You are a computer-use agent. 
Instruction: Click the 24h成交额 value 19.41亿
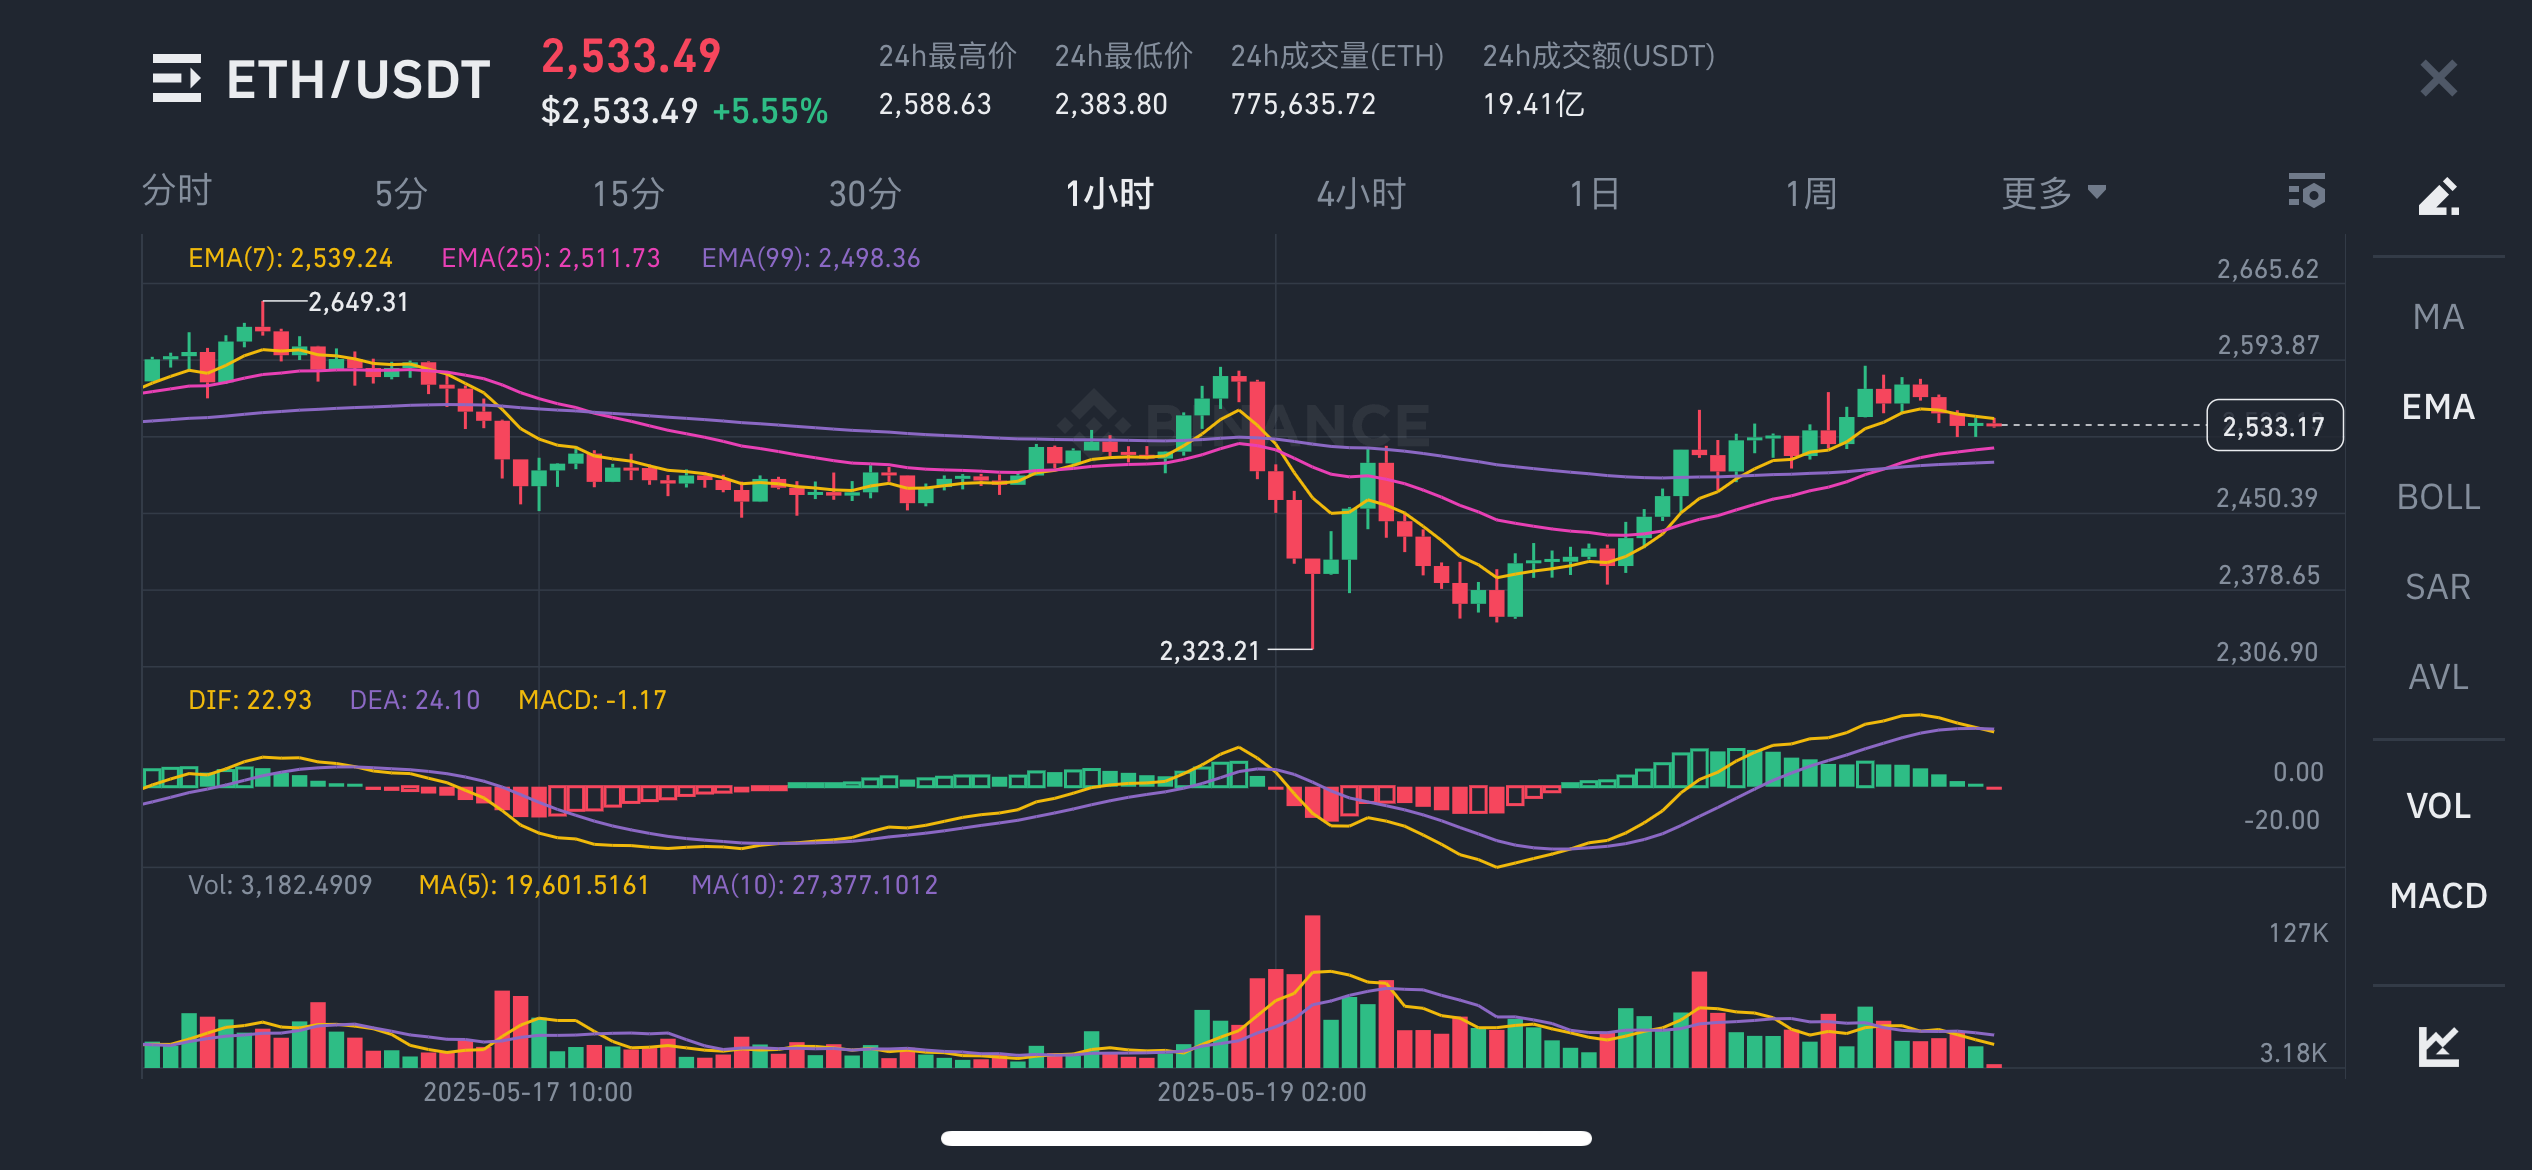(x=1533, y=104)
